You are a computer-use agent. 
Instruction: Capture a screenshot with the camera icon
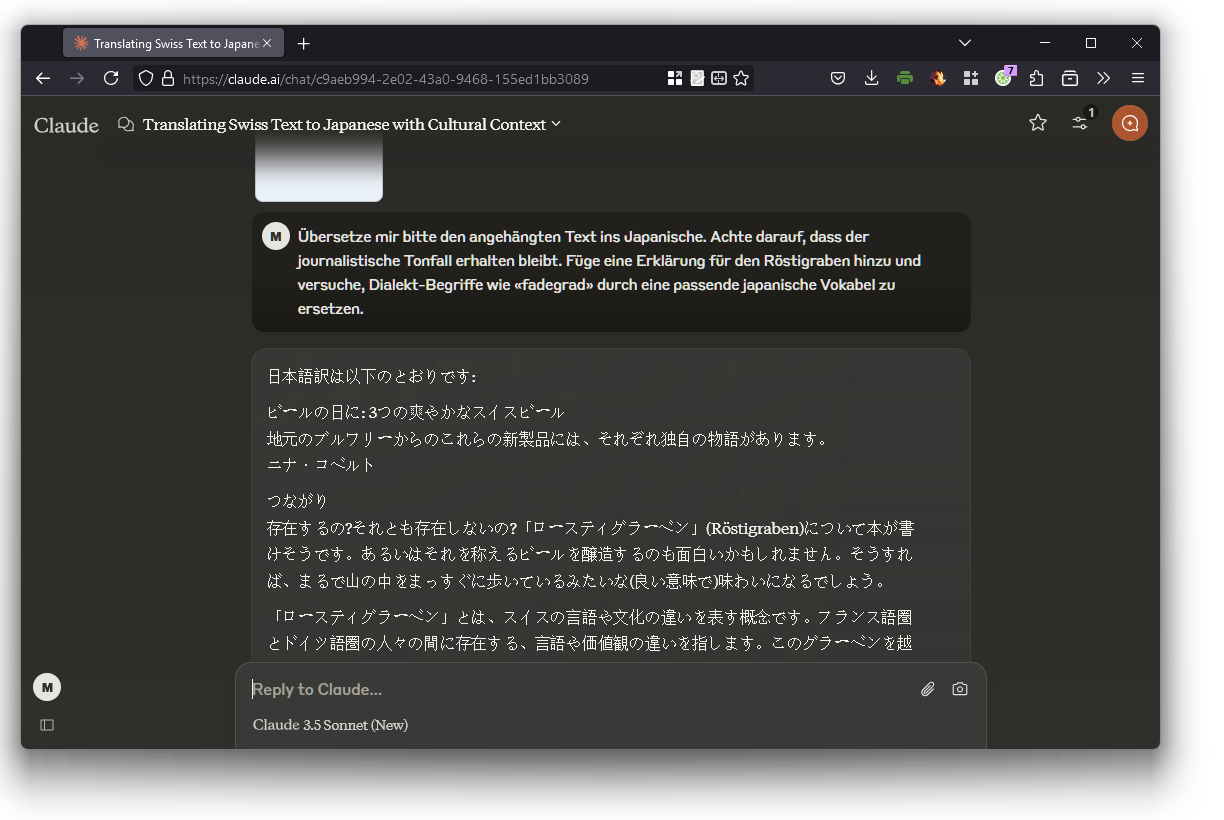coord(960,689)
